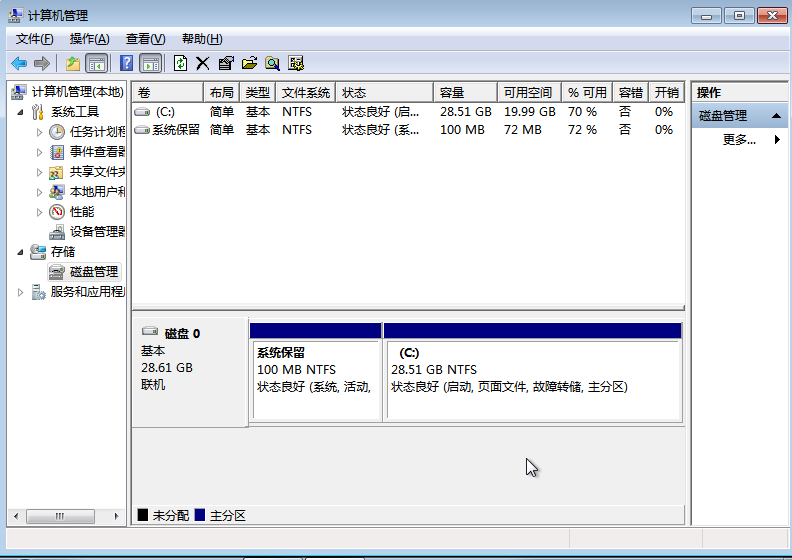Viewport: 792px width, 560px height.
Task: Click 更多... in the actions pane
Action: click(x=738, y=140)
